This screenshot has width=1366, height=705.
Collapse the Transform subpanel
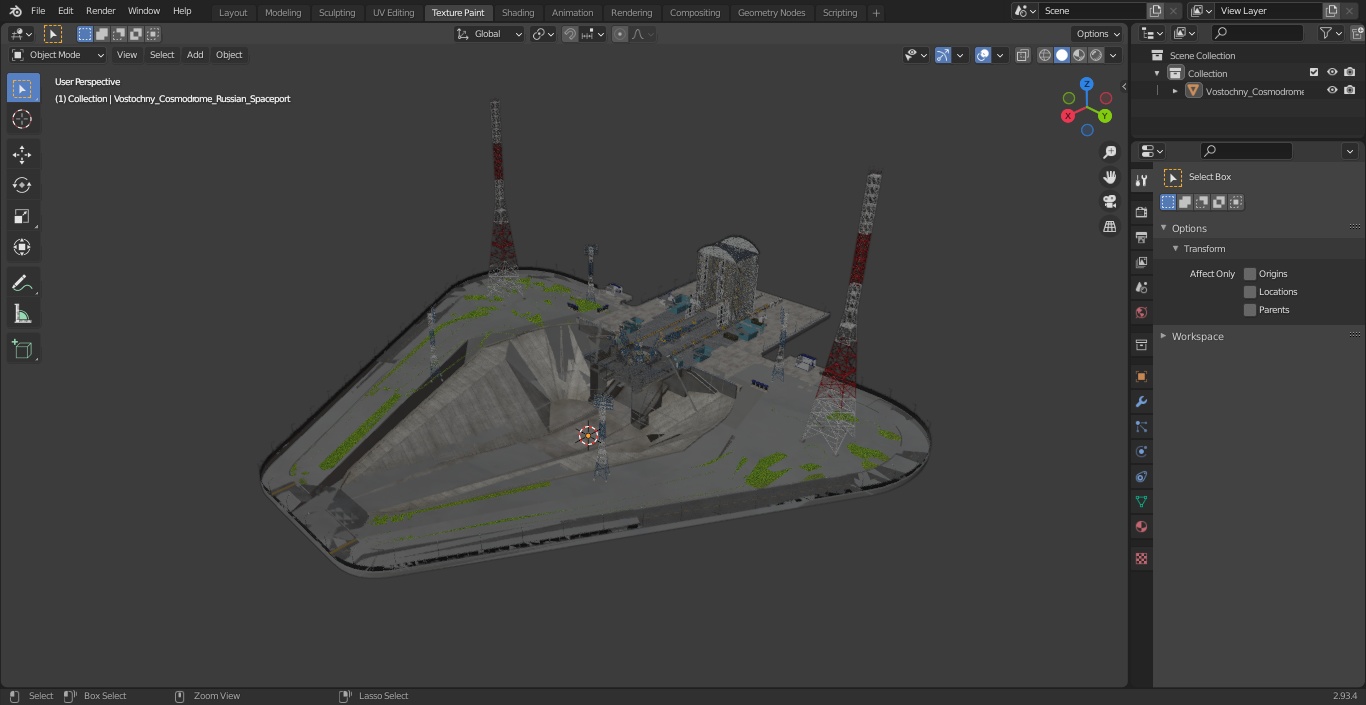(x=1176, y=248)
